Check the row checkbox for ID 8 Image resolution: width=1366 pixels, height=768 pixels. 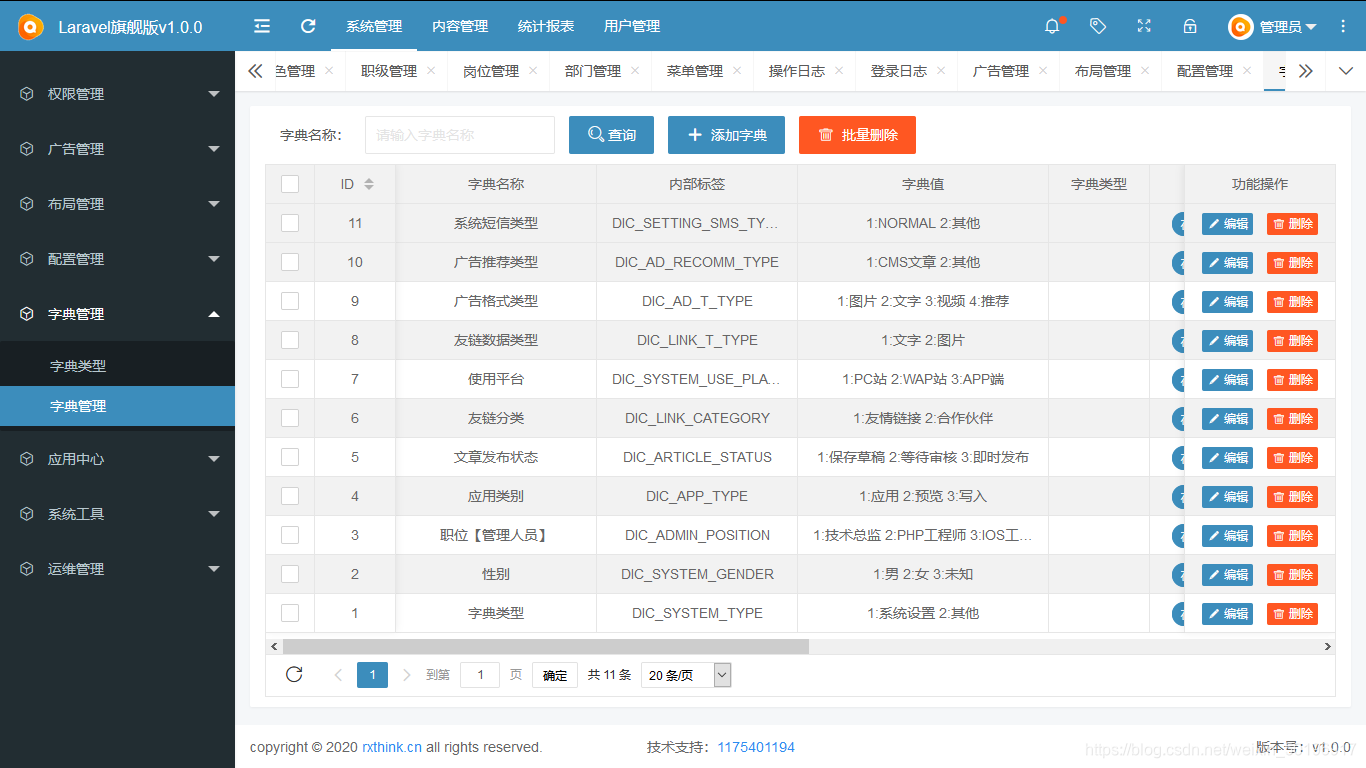[x=290, y=340]
